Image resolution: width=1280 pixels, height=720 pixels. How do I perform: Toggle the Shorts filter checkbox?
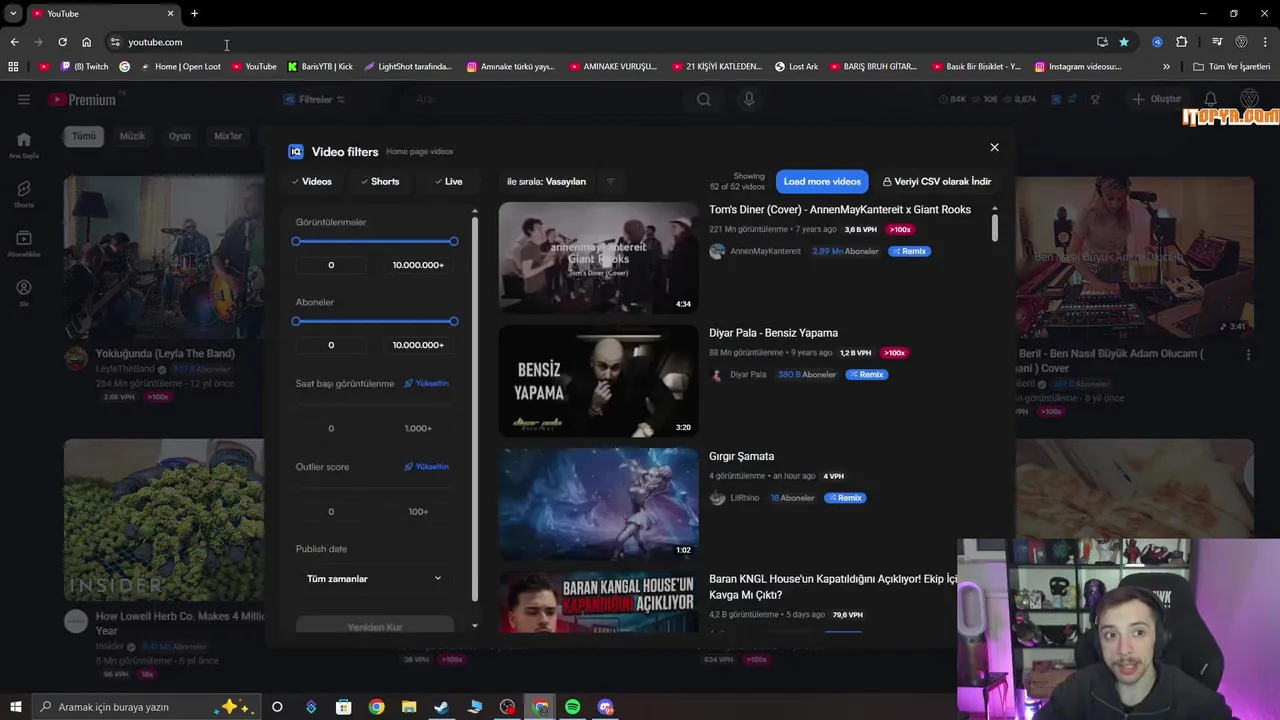(380, 181)
